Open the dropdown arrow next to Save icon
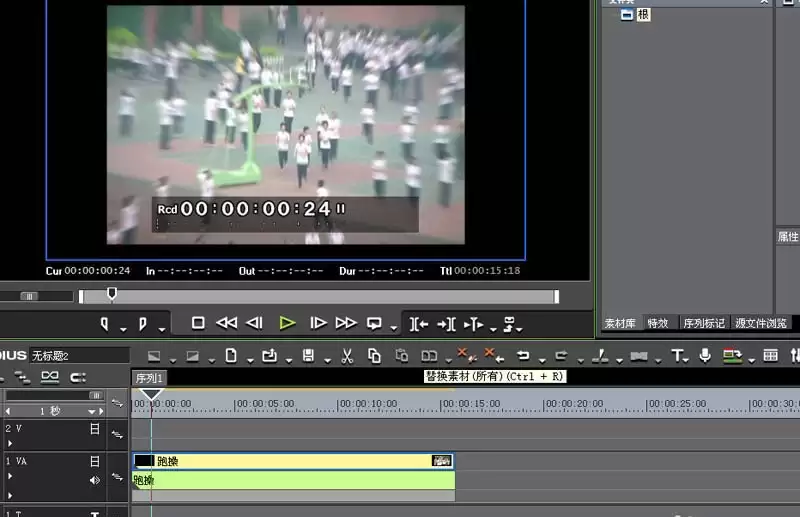 click(328, 361)
